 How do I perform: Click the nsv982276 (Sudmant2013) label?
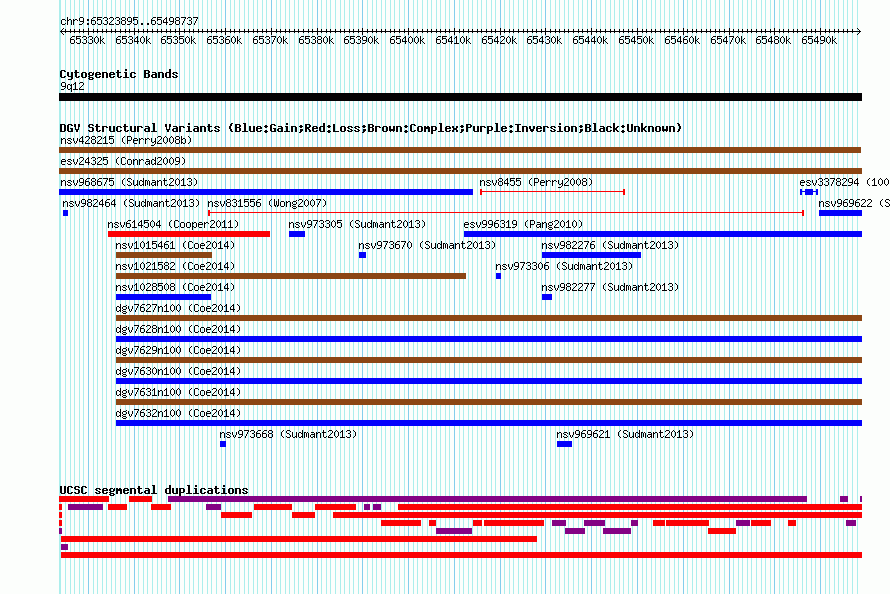click(610, 245)
